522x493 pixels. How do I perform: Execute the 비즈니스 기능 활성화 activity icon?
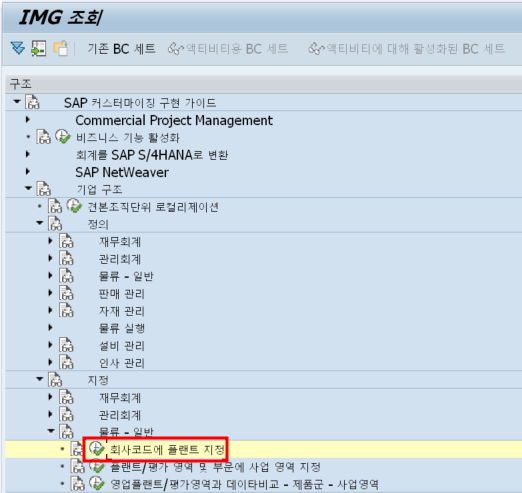(x=63, y=137)
